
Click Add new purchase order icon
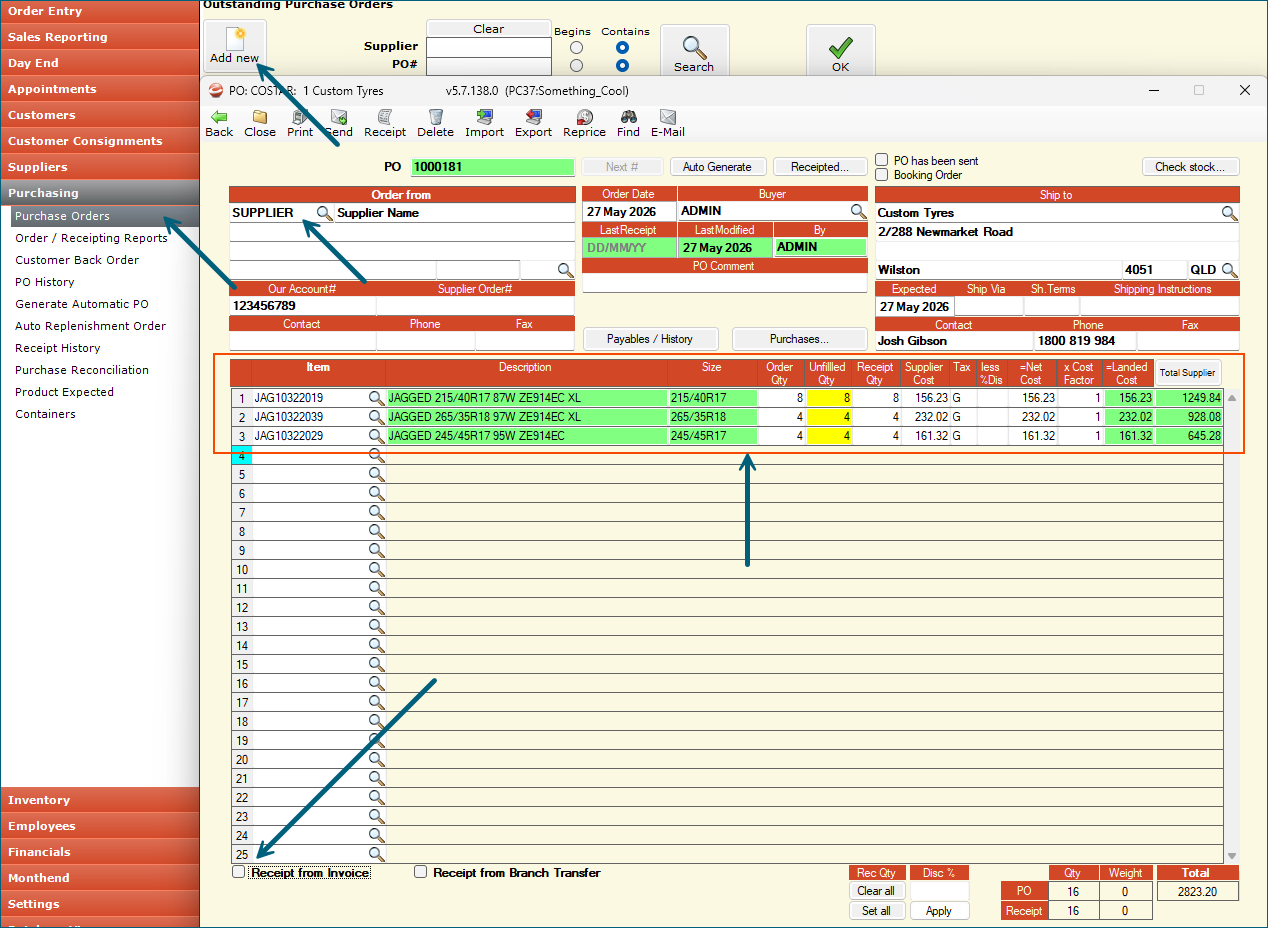click(235, 46)
